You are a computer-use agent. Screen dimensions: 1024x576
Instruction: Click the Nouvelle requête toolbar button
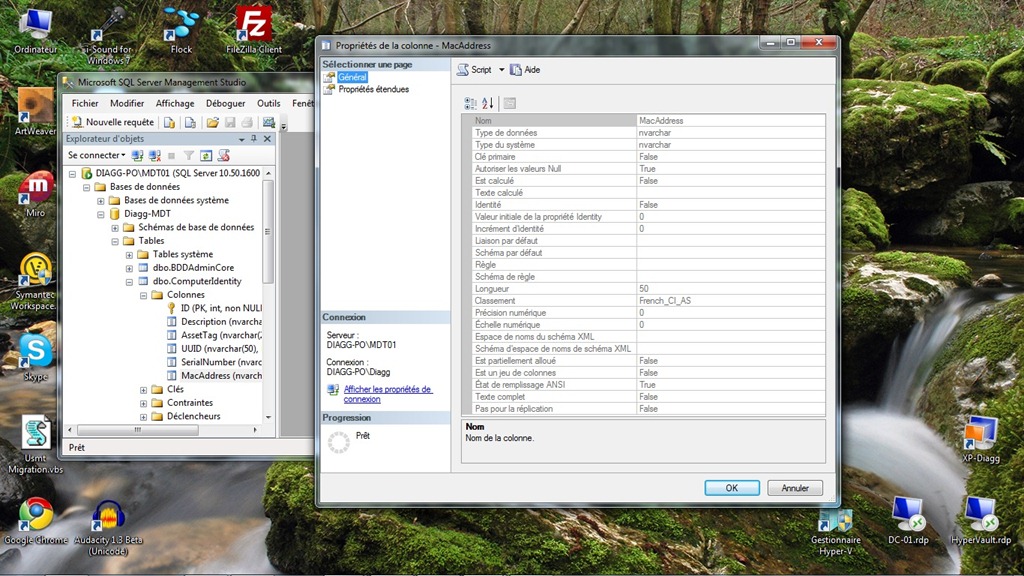(112, 122)
